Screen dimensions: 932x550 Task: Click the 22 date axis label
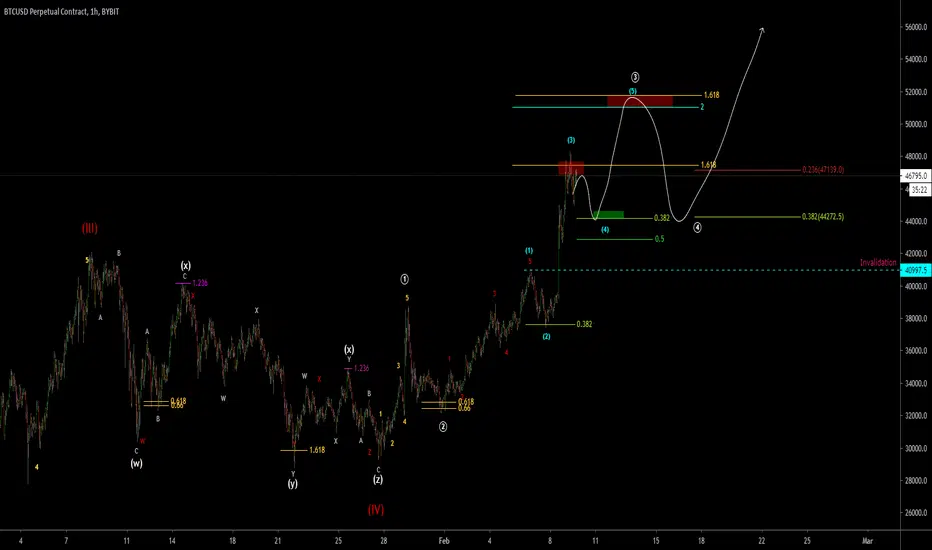coord(761,540)
